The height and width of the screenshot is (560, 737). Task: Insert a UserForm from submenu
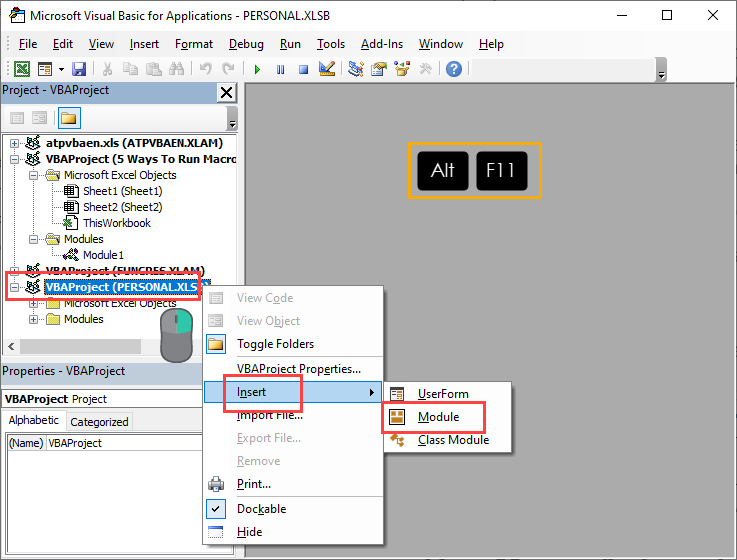(447, 394)
